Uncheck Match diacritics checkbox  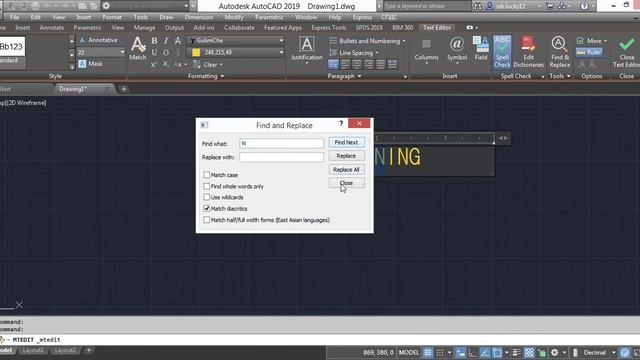(x=207, y=209)
